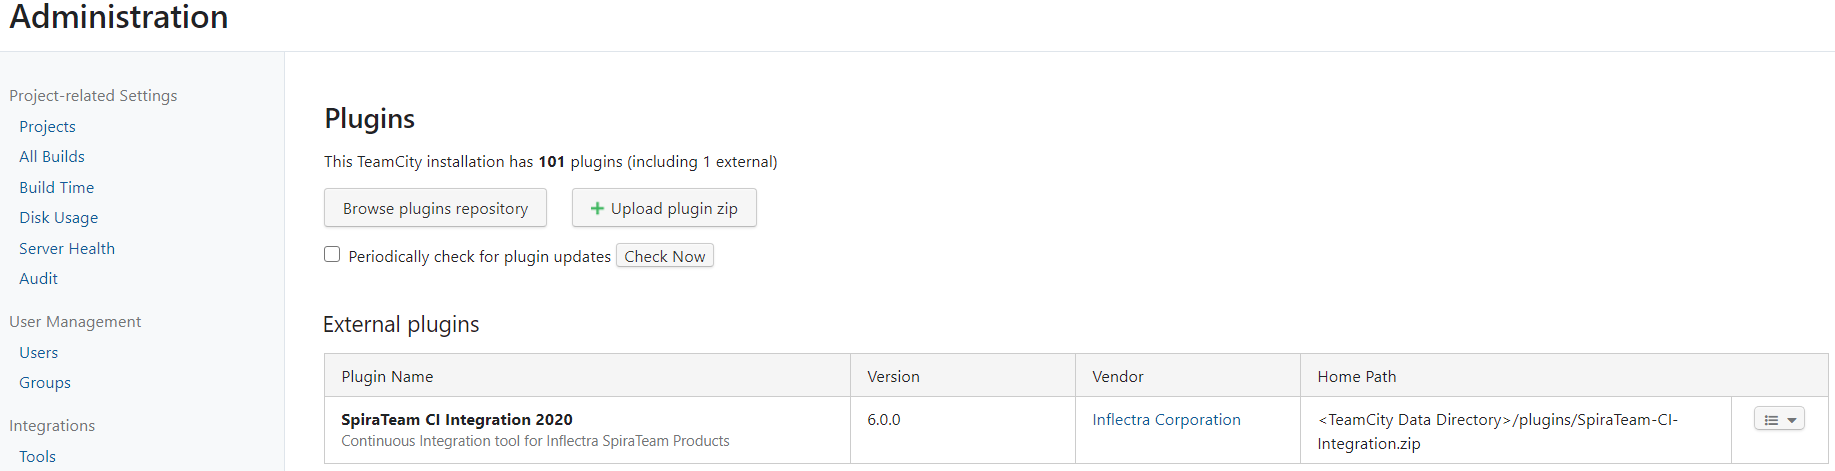This screenshot has width=1835, height=471.
Task: Click the Check Now button
Action: tap(665, 256)
